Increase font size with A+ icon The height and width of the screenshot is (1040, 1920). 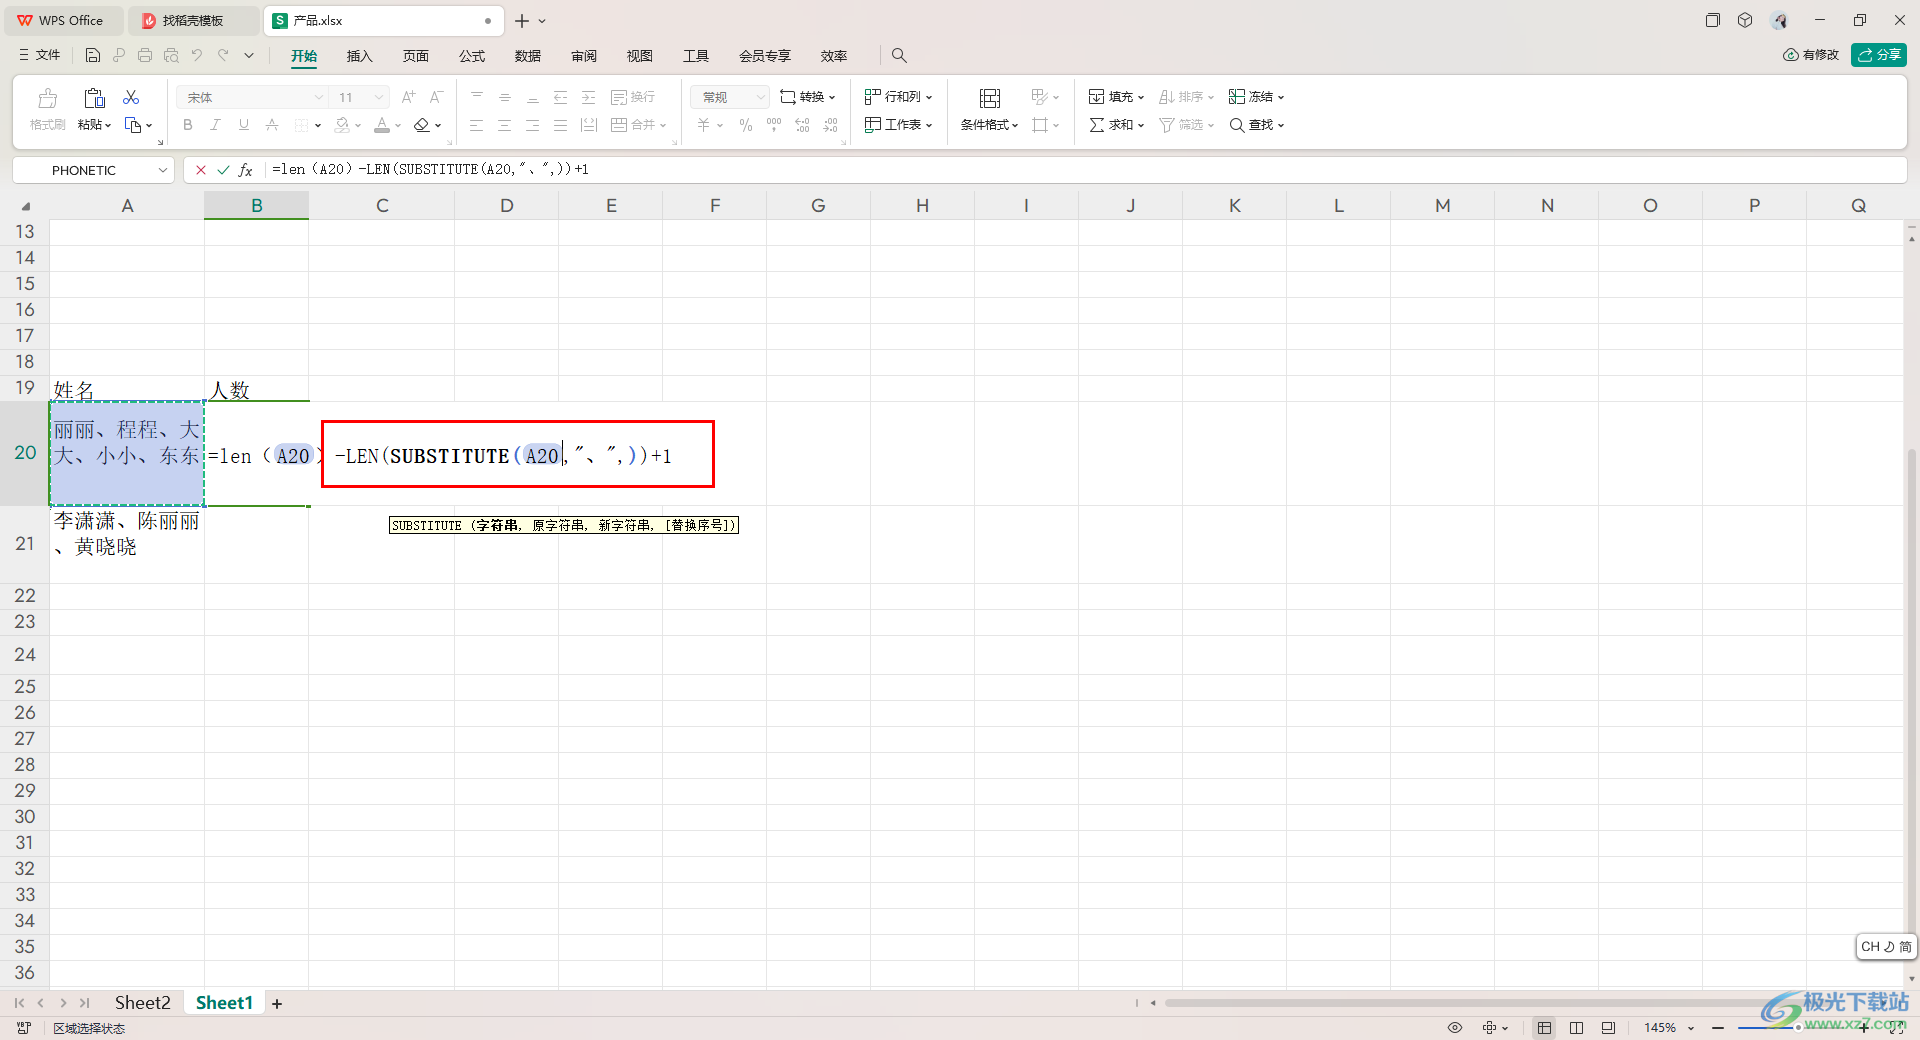click(x=408, y=97)
